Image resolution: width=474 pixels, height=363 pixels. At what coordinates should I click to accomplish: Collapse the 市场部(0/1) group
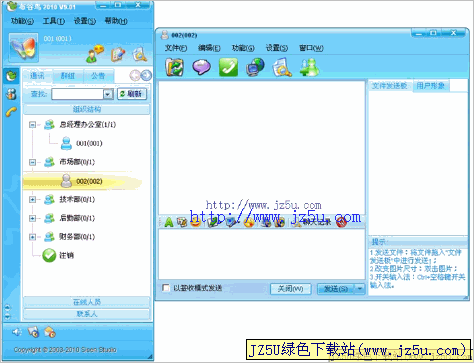point(32,162)
